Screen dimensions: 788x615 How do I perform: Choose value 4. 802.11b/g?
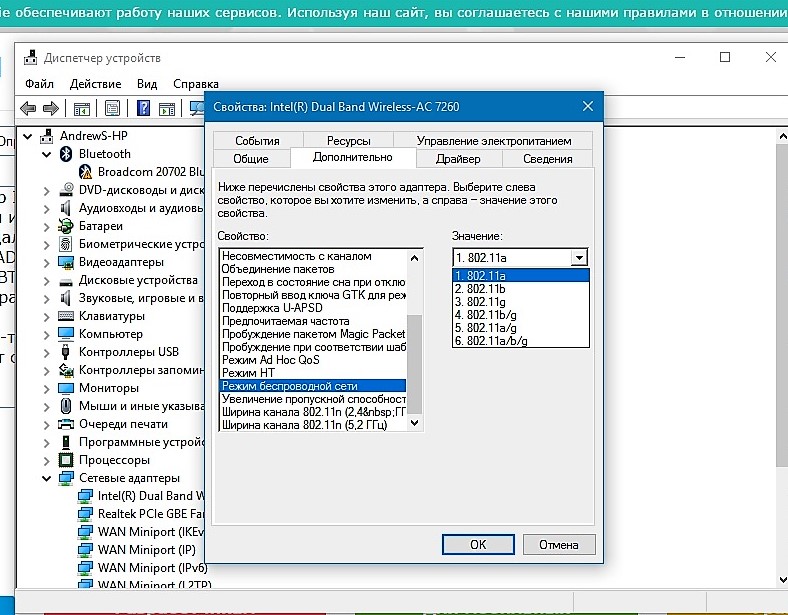[521, 315]
